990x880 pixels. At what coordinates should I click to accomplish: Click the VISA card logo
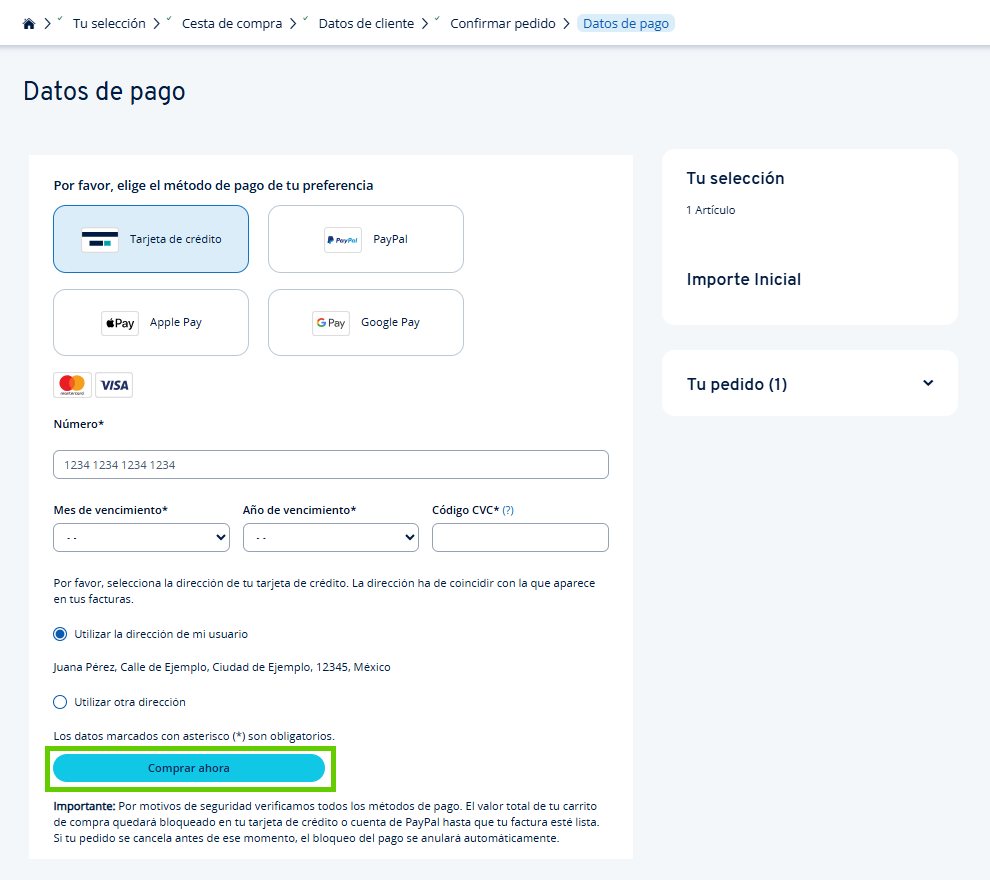113,384
